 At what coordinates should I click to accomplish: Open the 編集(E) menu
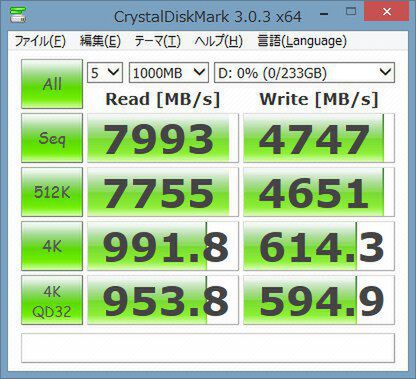point(100,41)
